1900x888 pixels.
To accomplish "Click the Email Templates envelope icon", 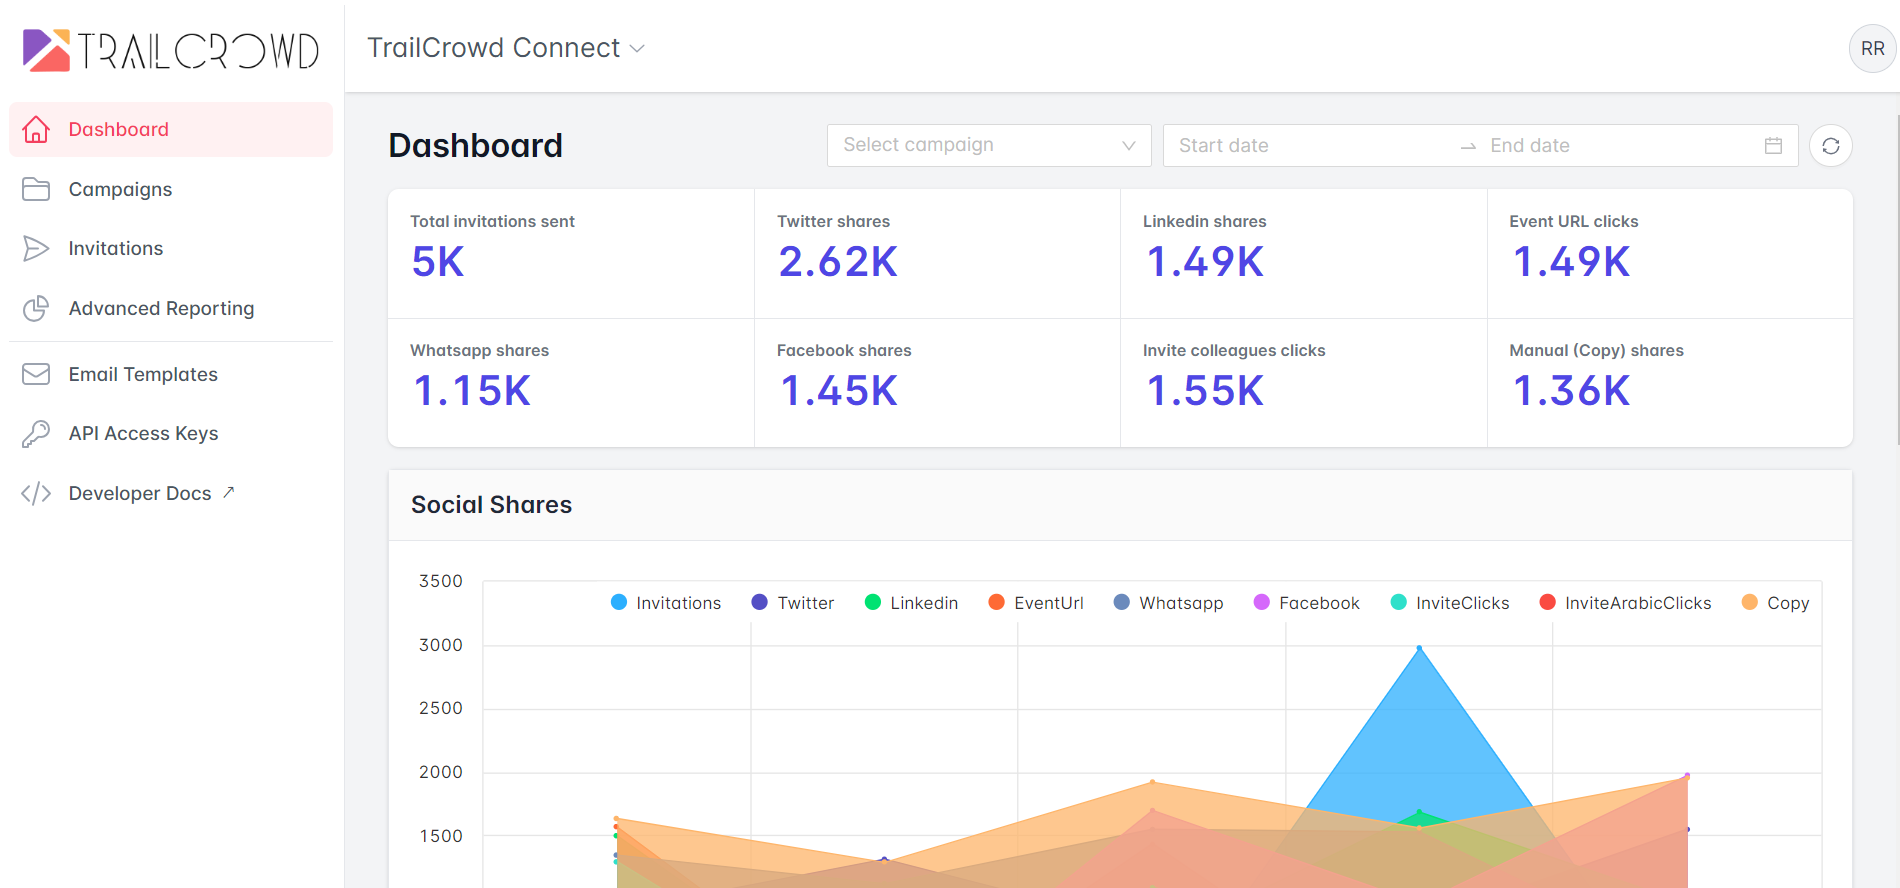I will (x=36, y=374).
